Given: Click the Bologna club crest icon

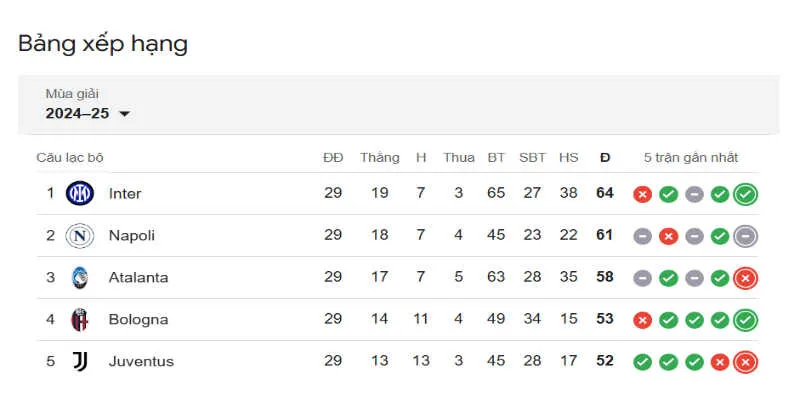Looking at the screenshot, I should pyautogui.click(x=80, y=319).
